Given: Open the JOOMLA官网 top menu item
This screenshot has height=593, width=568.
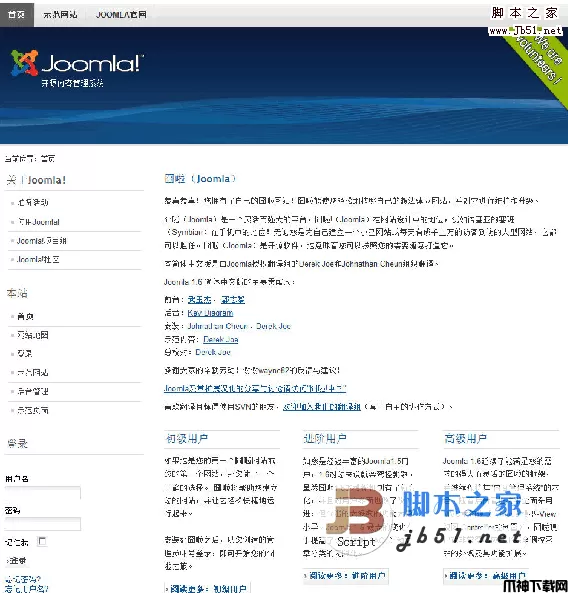Looking at the screenshot, I should 121,15.
